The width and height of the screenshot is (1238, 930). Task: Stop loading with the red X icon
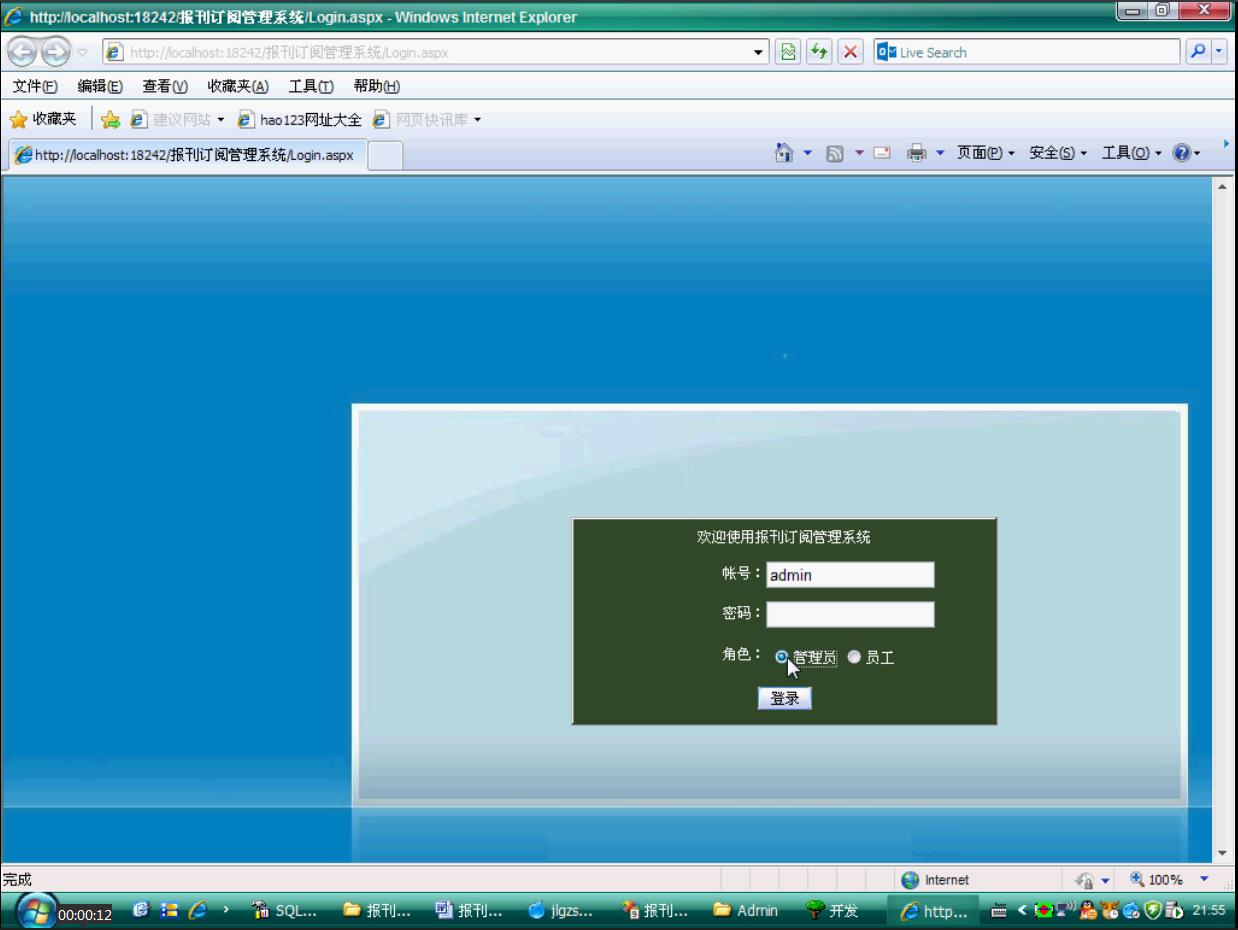click(x=852, y=53)
